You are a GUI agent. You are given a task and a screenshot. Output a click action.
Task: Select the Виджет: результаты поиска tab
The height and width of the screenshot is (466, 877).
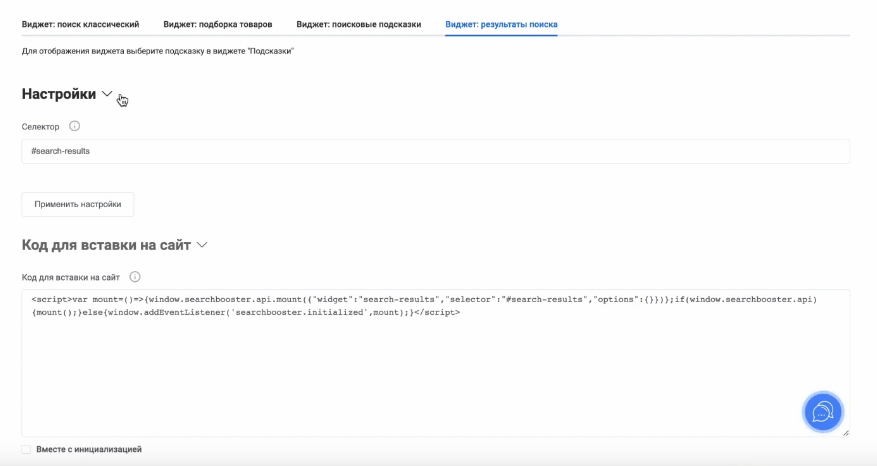[x=501, y=23]
